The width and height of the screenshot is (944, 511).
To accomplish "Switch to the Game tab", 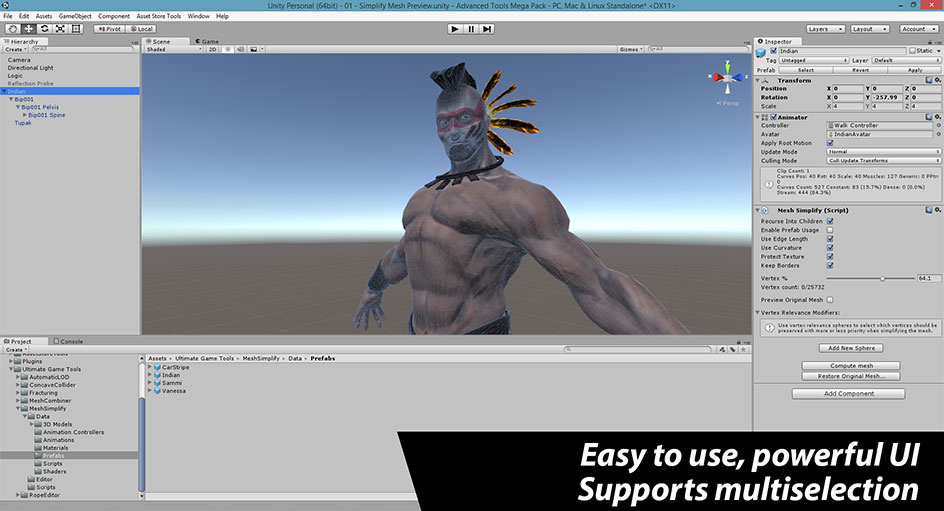I will (206, 42).
